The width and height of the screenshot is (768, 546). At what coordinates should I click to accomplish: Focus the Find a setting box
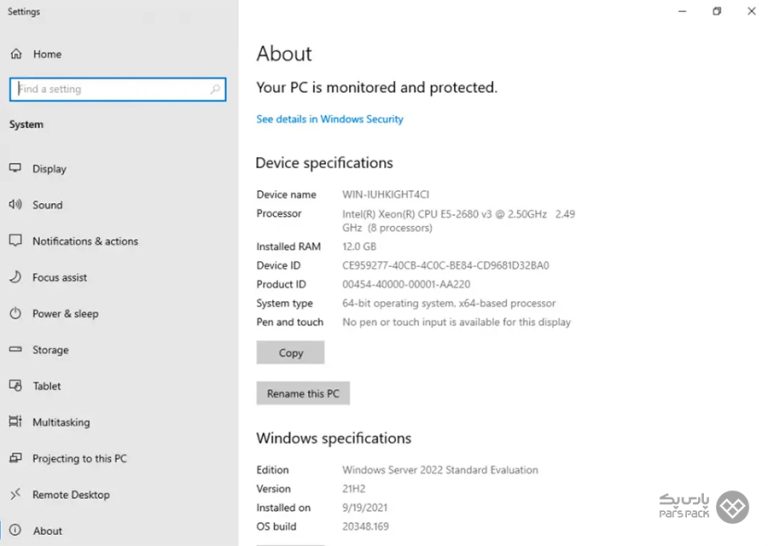(118, 89)
